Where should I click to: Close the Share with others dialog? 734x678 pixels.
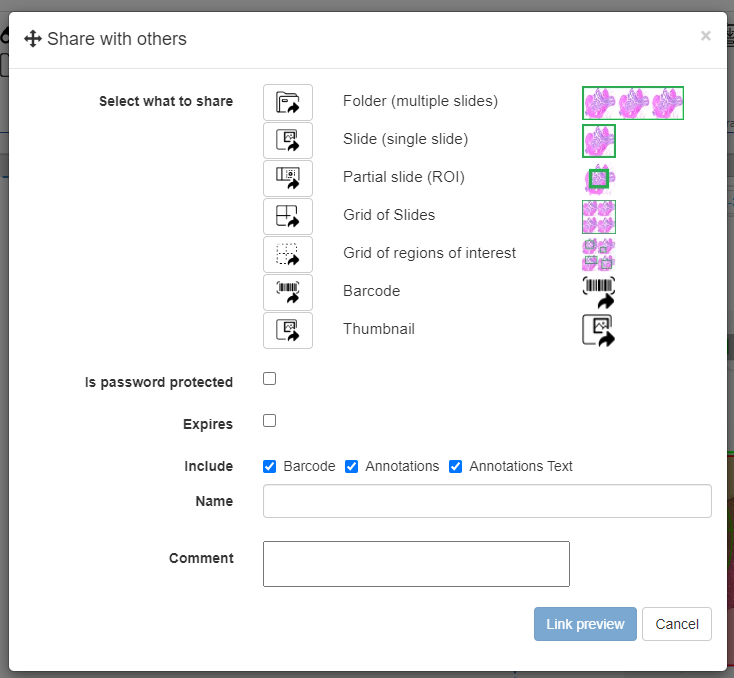(706, 36)
